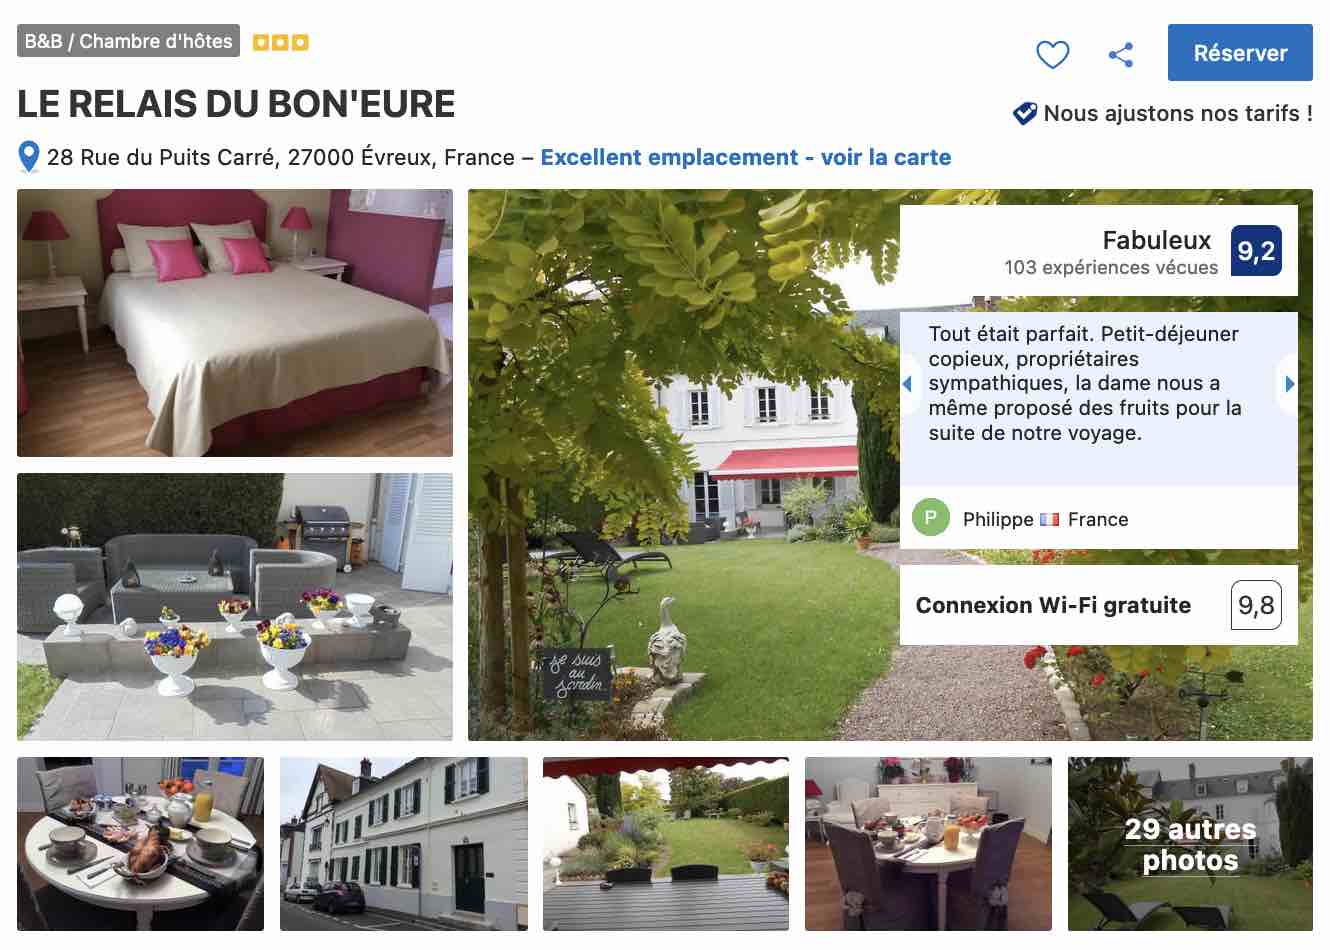View the 29 autres photos gallery
Viewport: 1330px width, 950px height.
[1190, 844]
